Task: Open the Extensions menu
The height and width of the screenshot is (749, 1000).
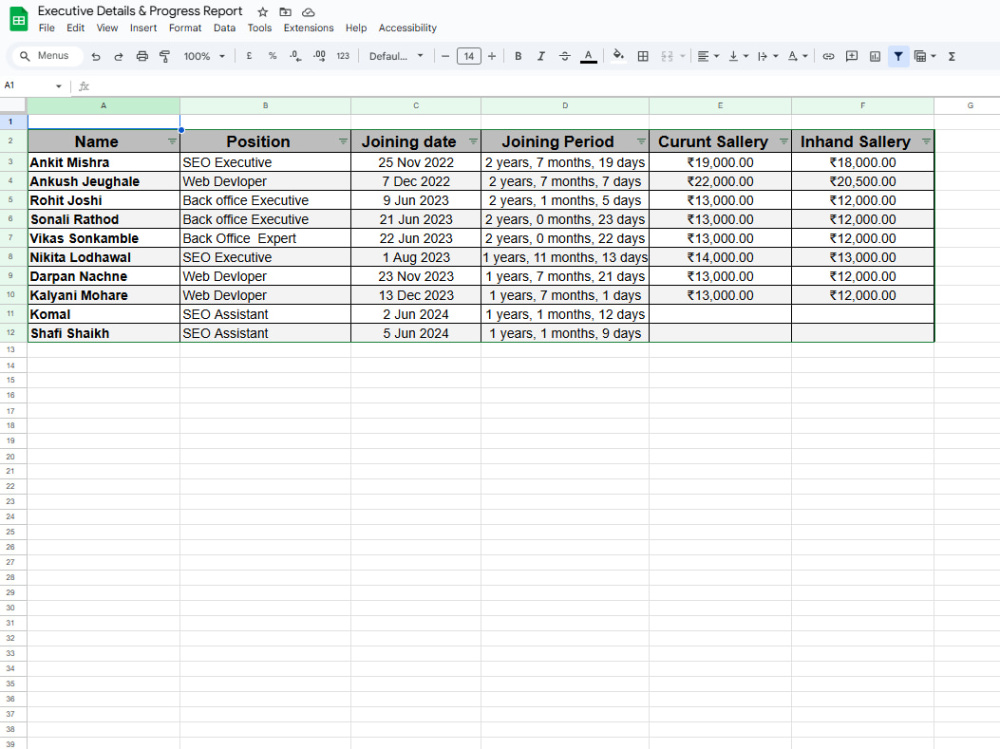Action: point(309,28)
